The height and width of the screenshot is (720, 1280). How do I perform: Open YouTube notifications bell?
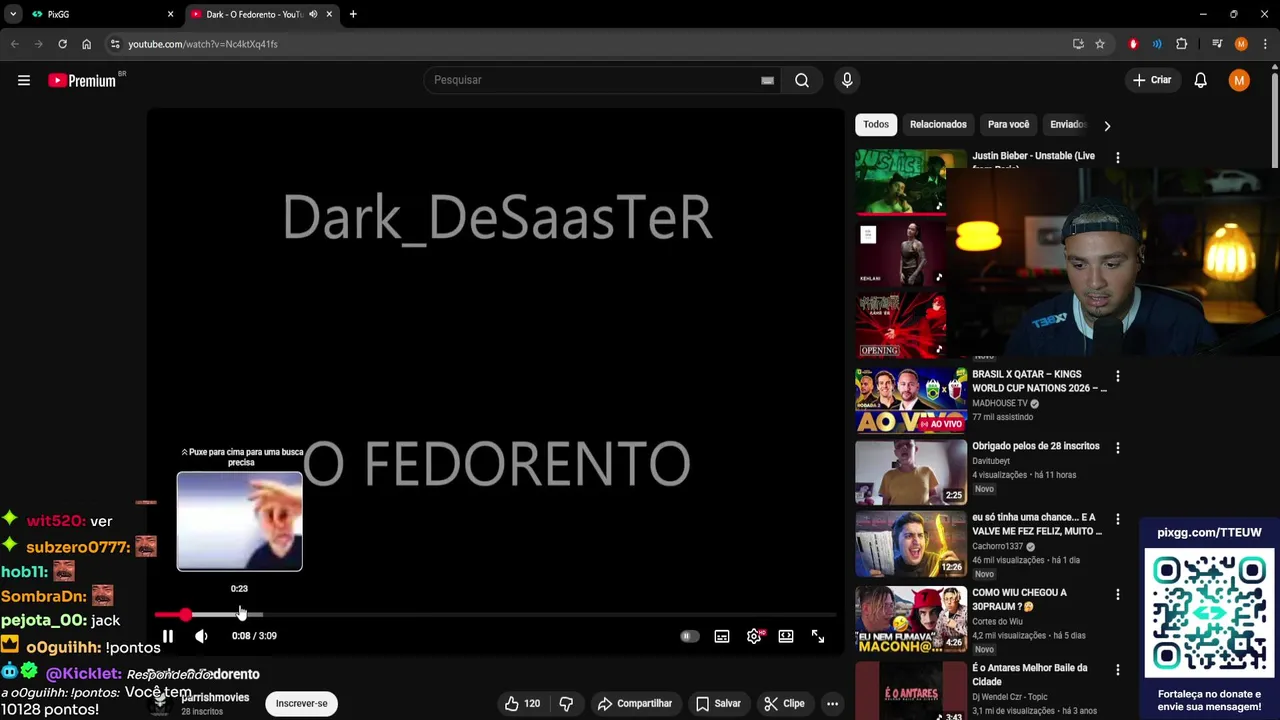1201,80
